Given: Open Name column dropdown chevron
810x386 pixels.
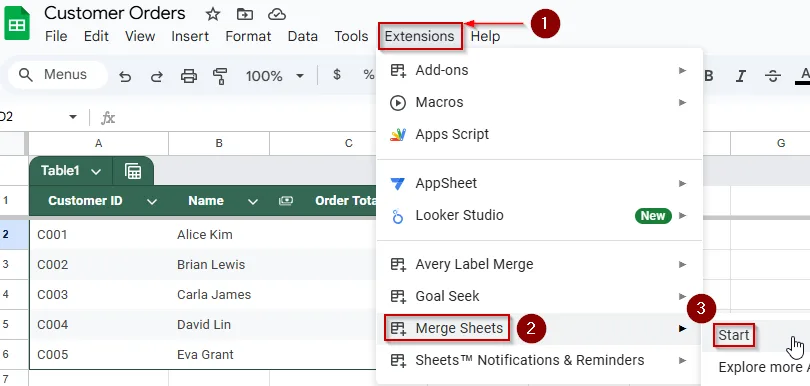Looking at the screenshot, I should [253, 202].
